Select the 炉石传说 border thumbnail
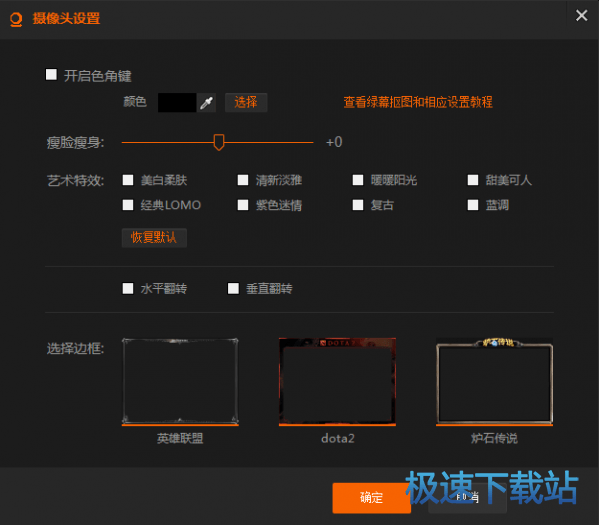599x525 pixels. (494, 382)
